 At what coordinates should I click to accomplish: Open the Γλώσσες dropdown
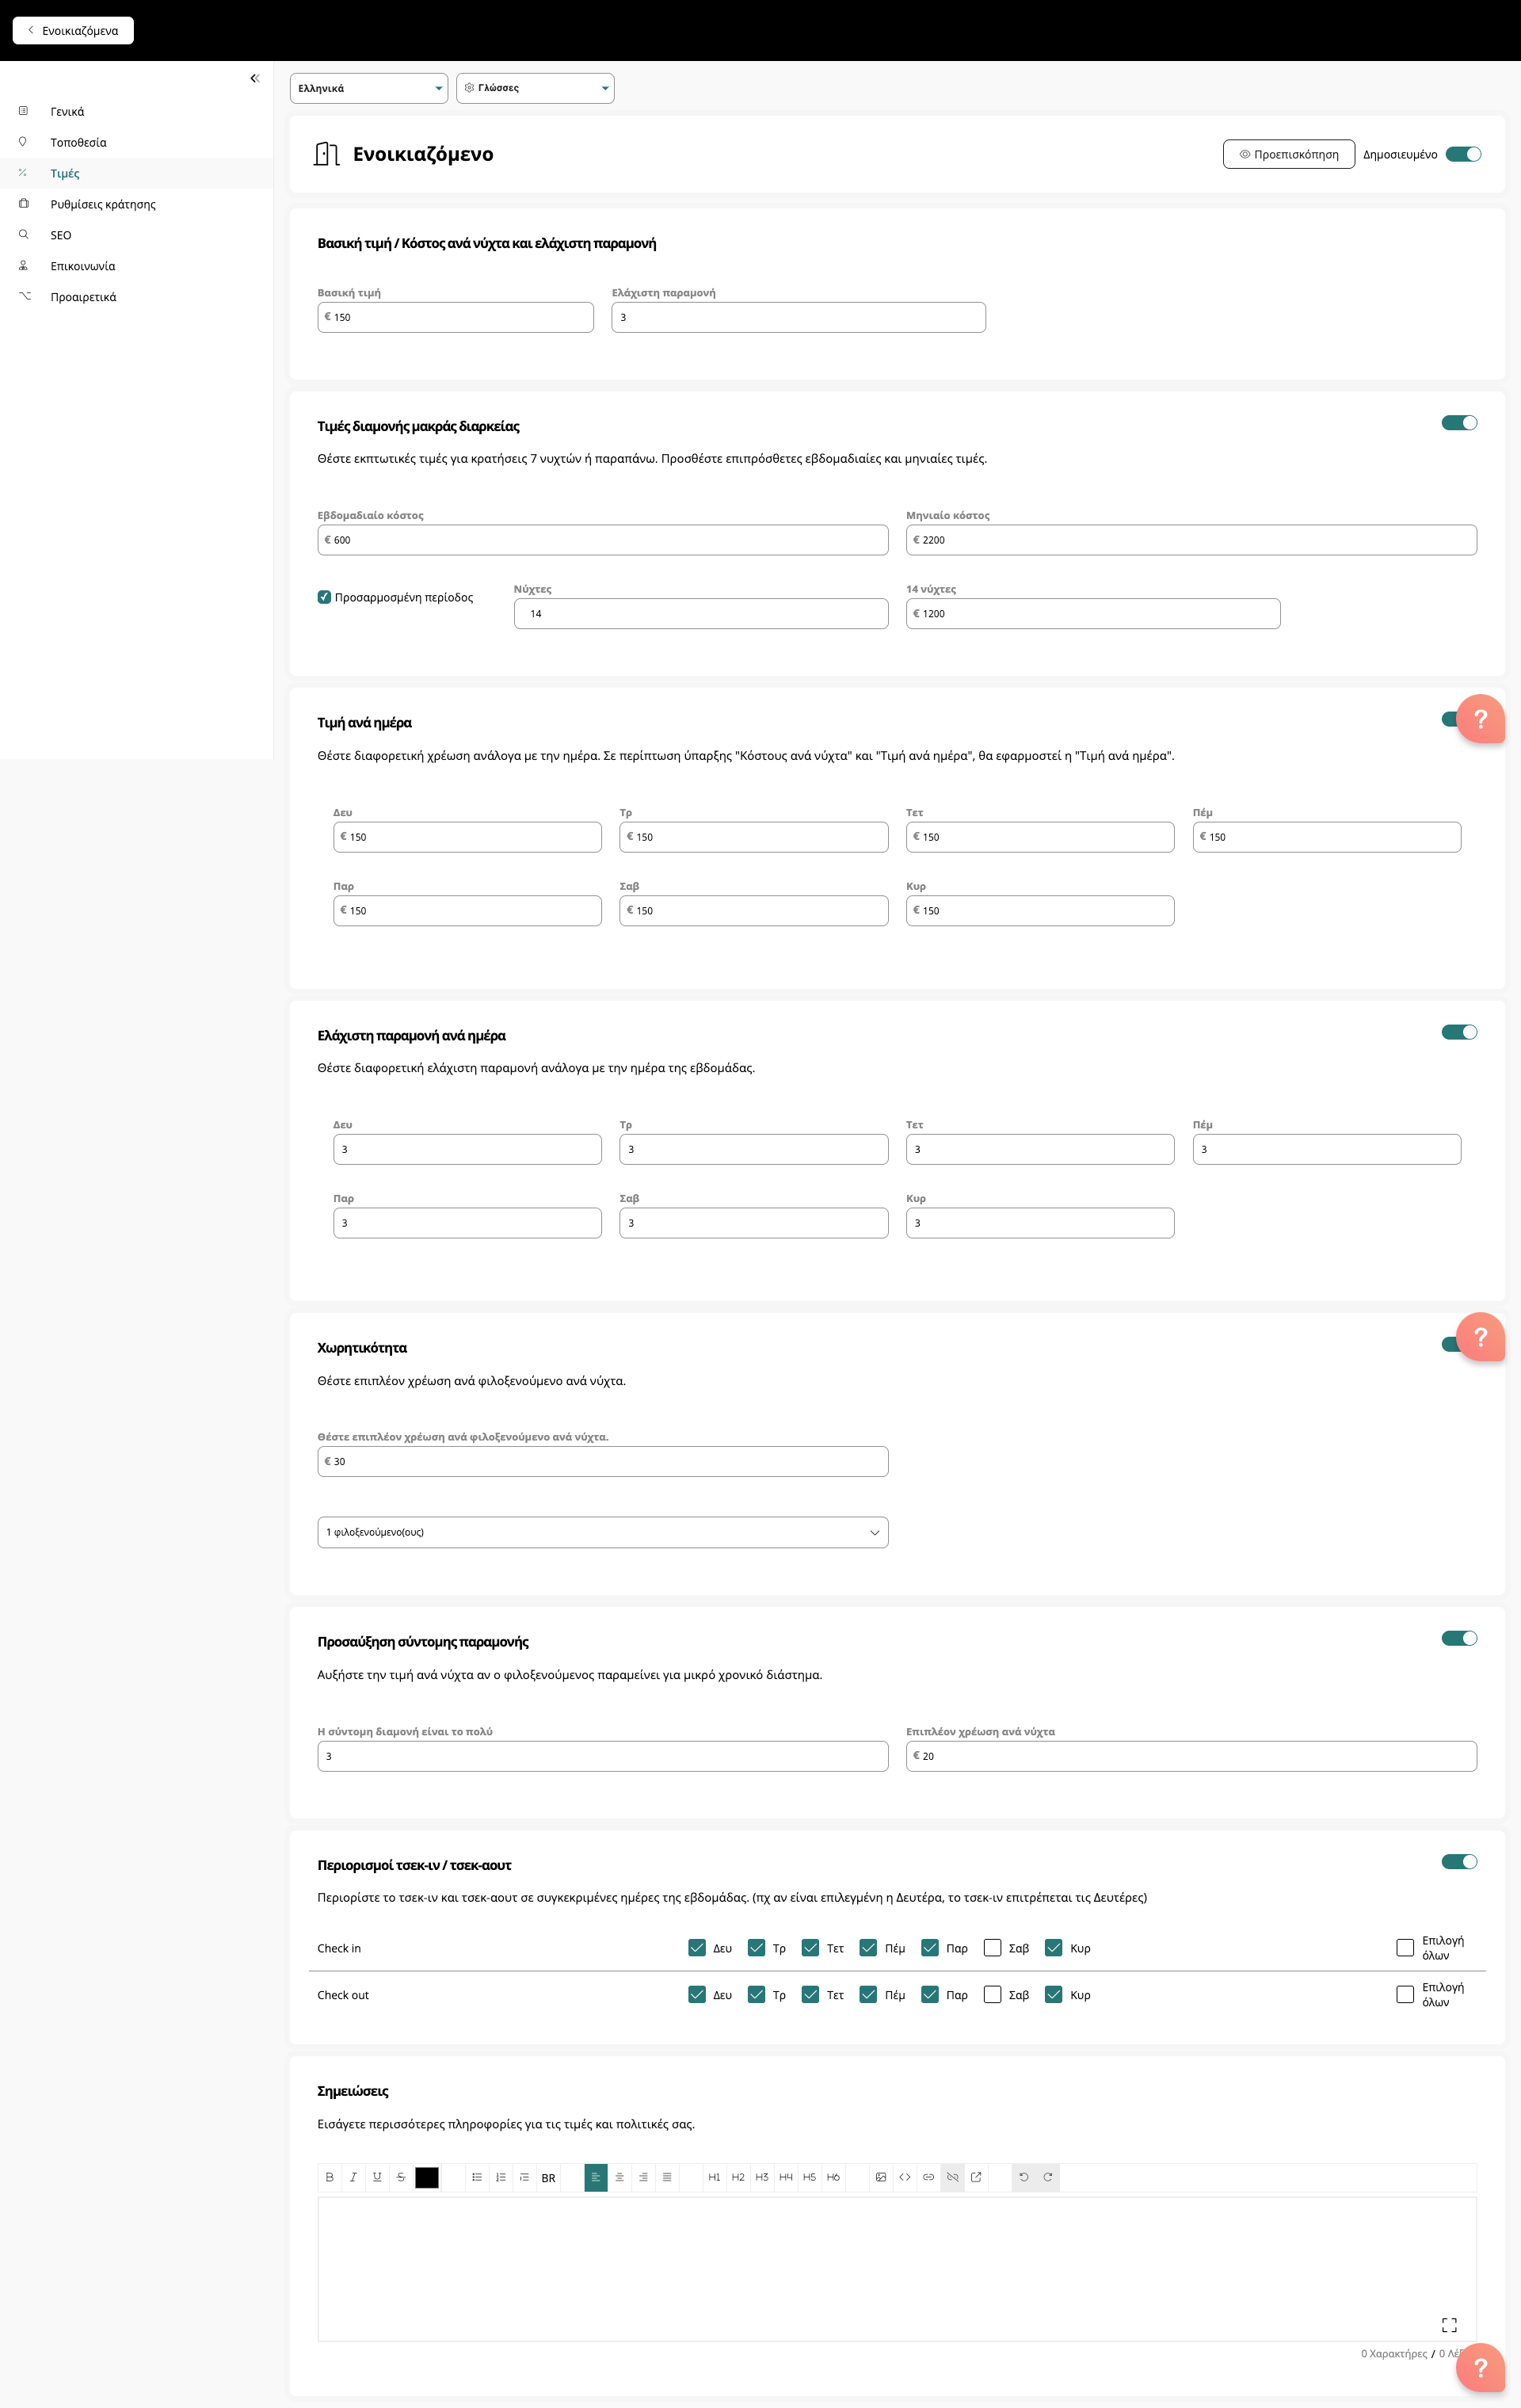(x=535, y=88)
